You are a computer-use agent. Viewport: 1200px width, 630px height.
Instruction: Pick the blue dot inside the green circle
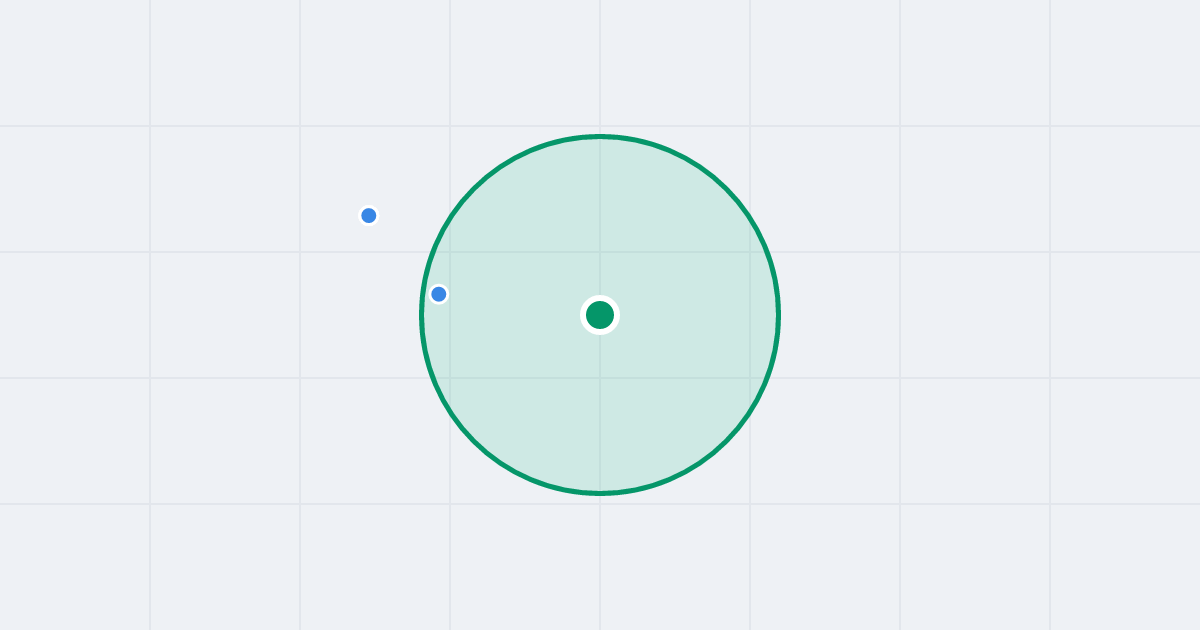[x=438, y=294]
